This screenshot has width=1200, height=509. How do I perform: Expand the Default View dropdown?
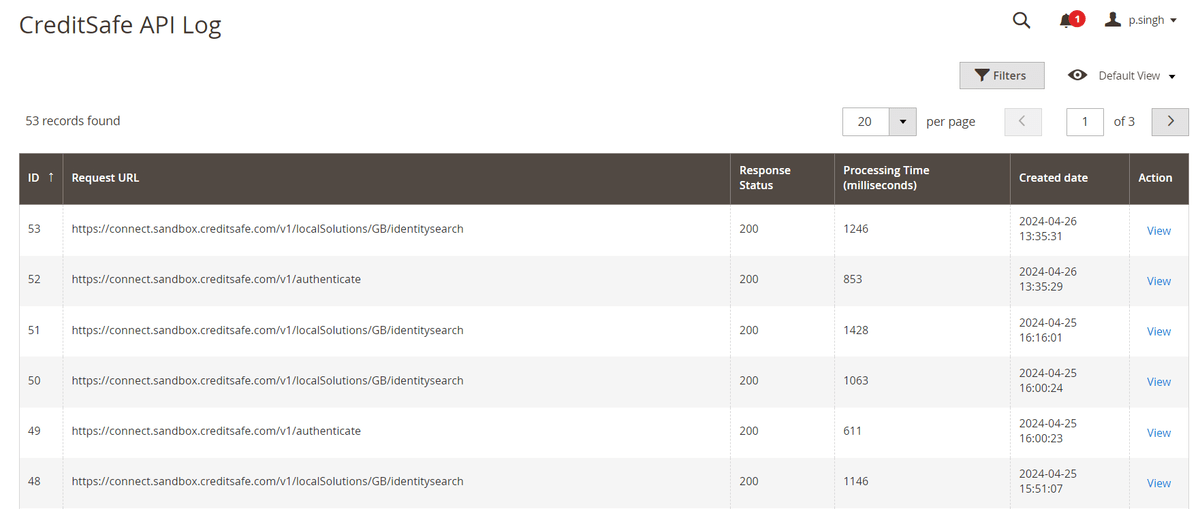(x=1135, y=76)
